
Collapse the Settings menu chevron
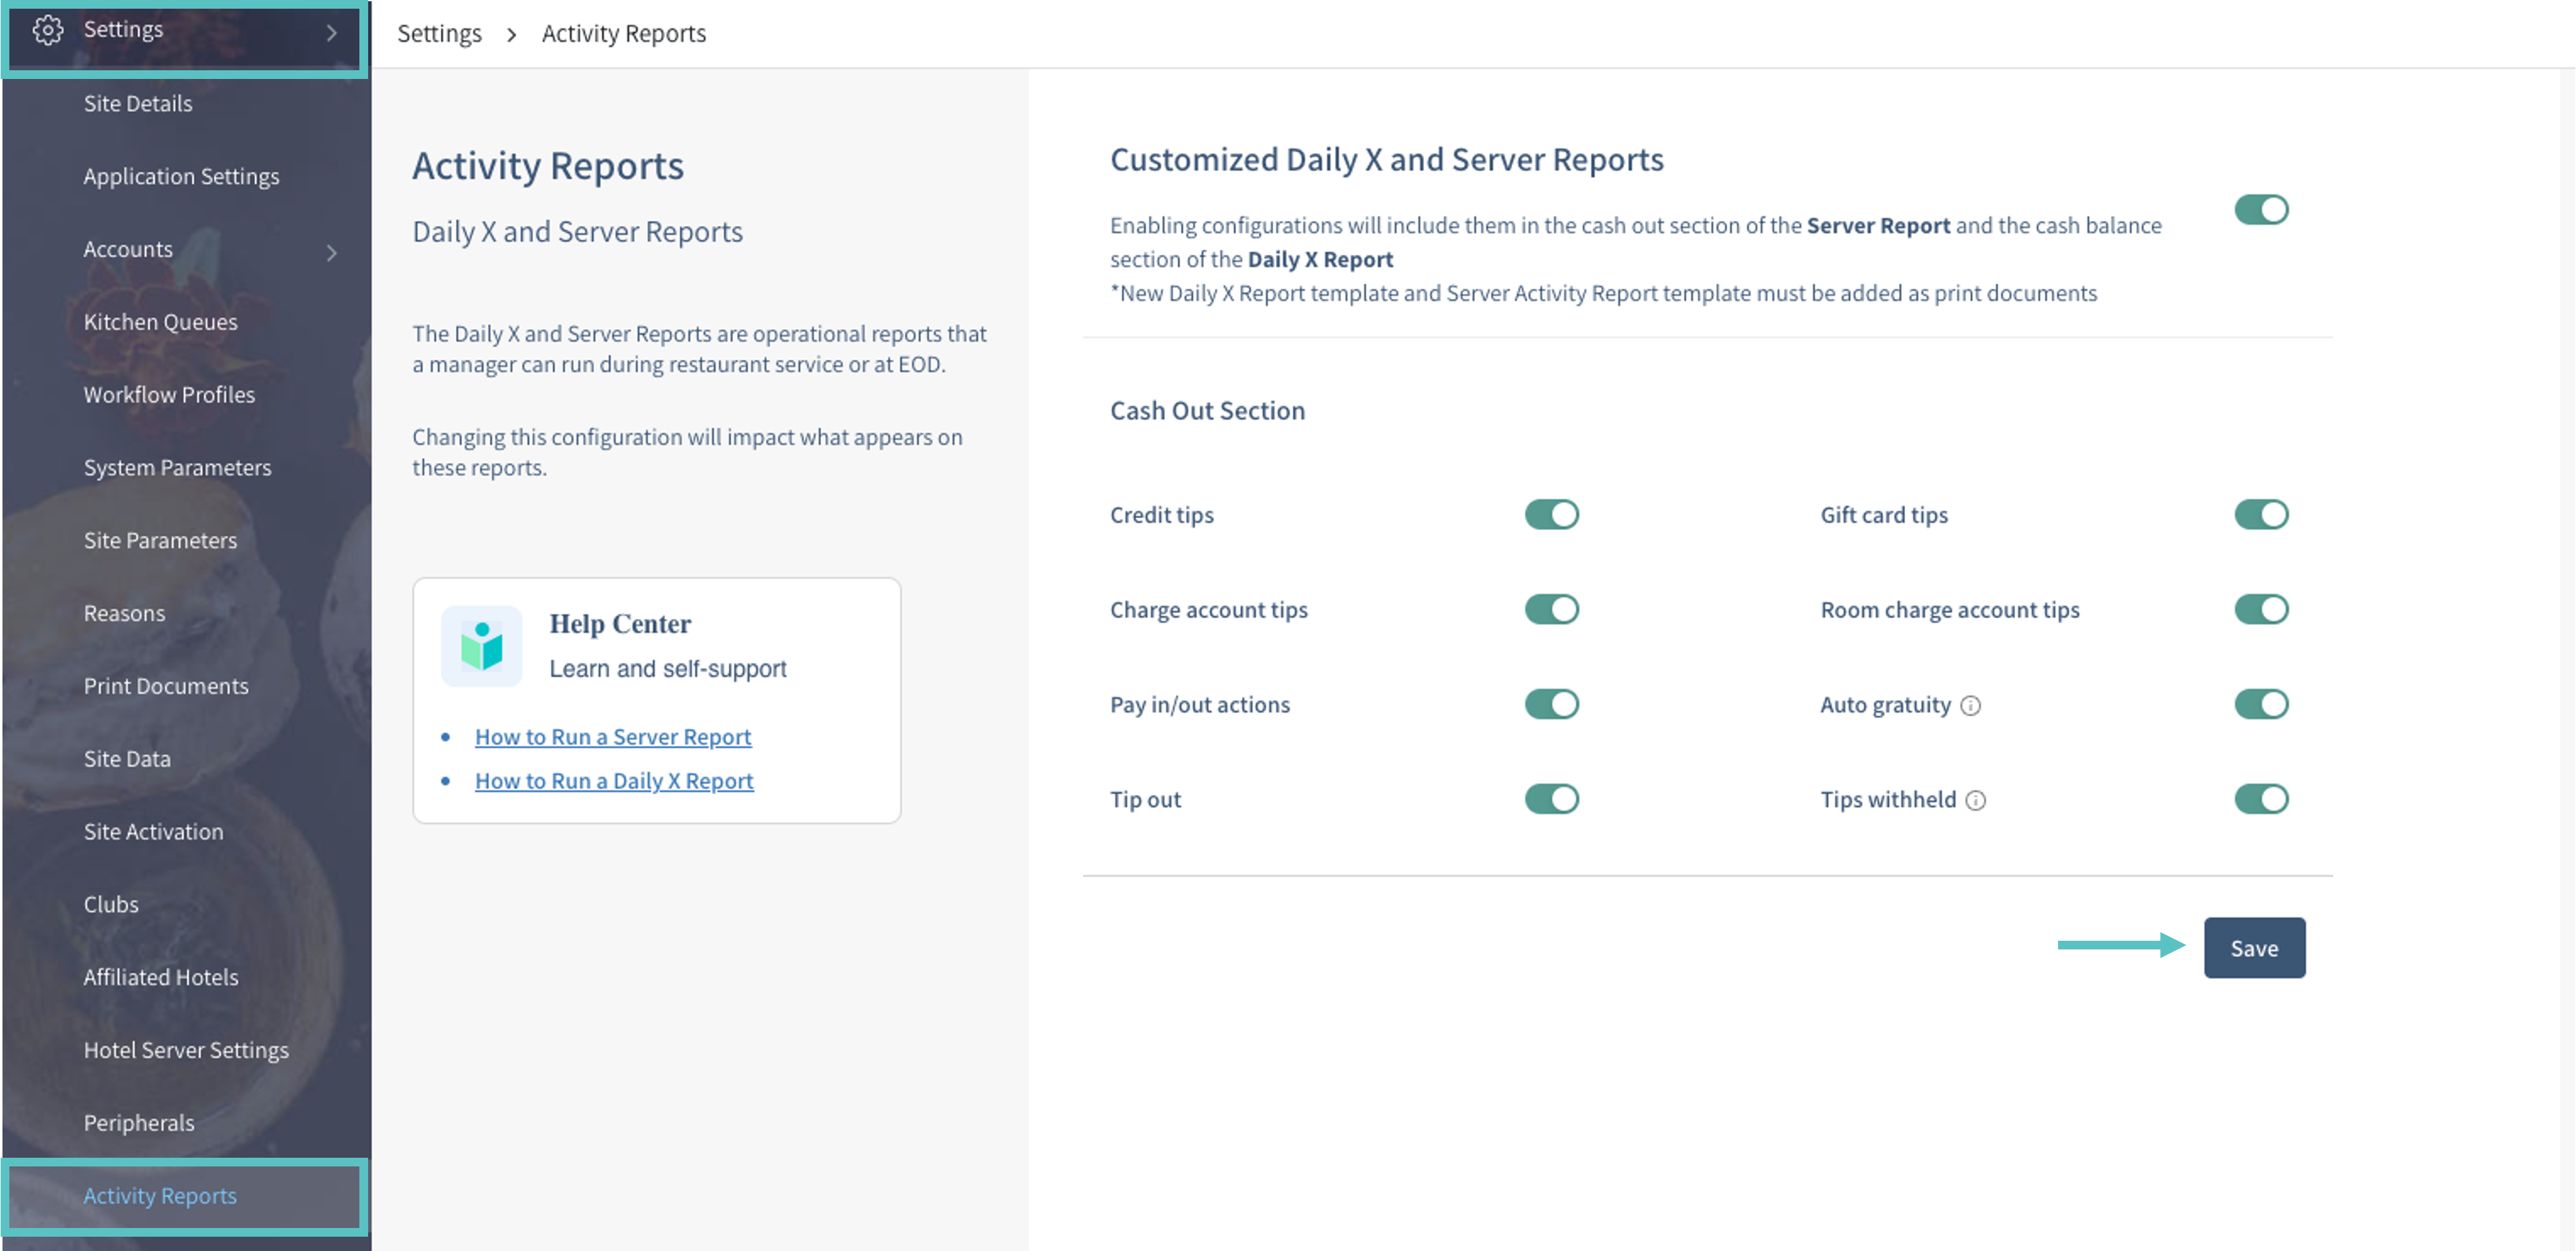click(332, 33)
